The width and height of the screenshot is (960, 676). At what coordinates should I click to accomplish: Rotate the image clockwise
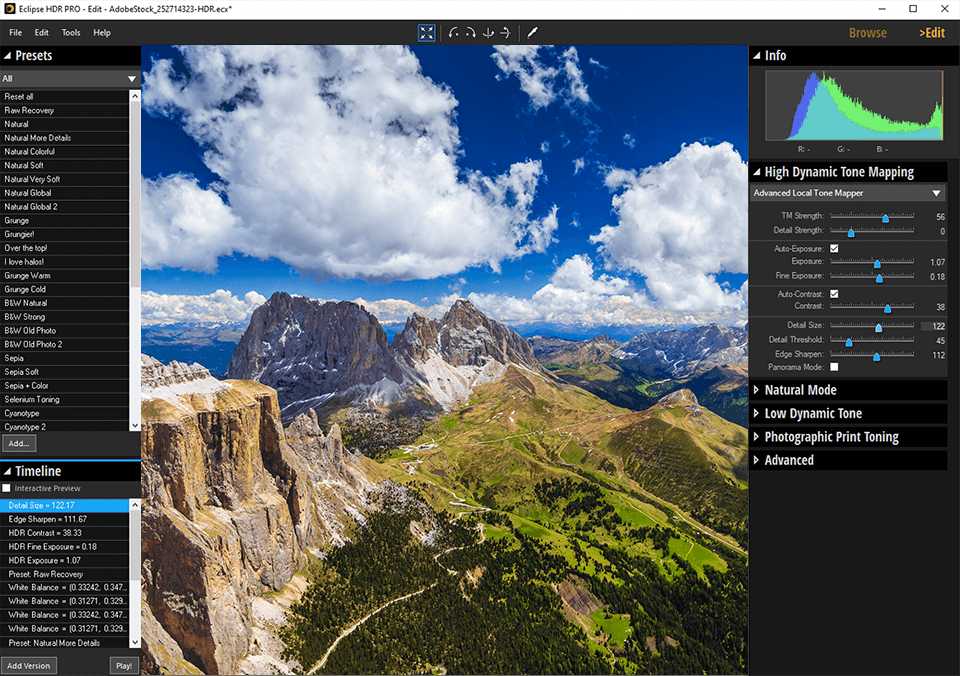click(470, 33)
